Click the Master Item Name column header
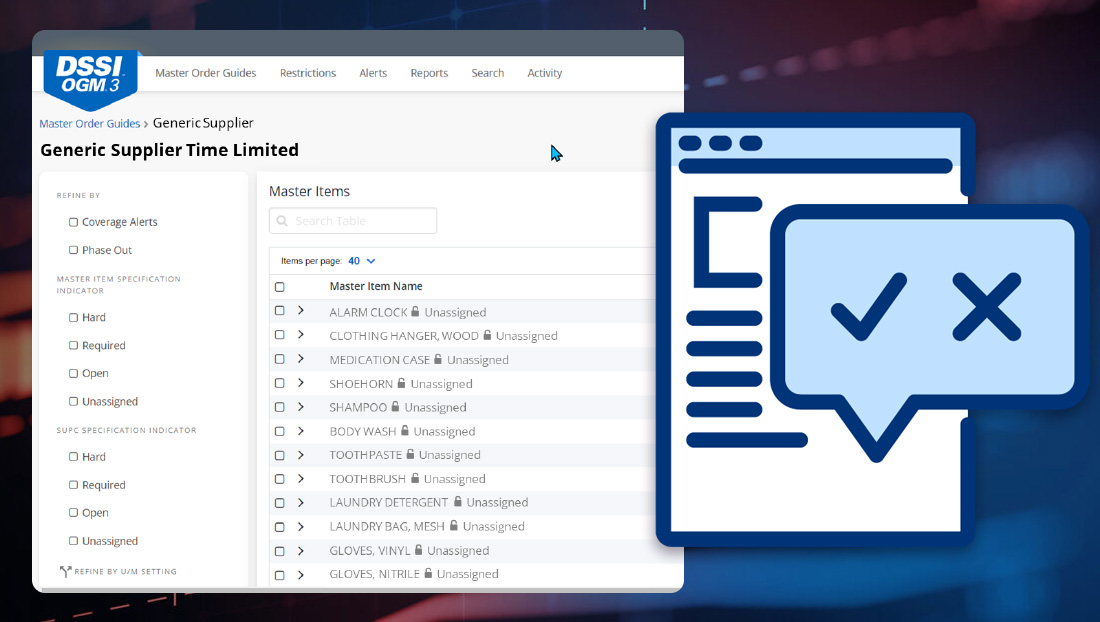1100x622 pixels. pos(376,287)
